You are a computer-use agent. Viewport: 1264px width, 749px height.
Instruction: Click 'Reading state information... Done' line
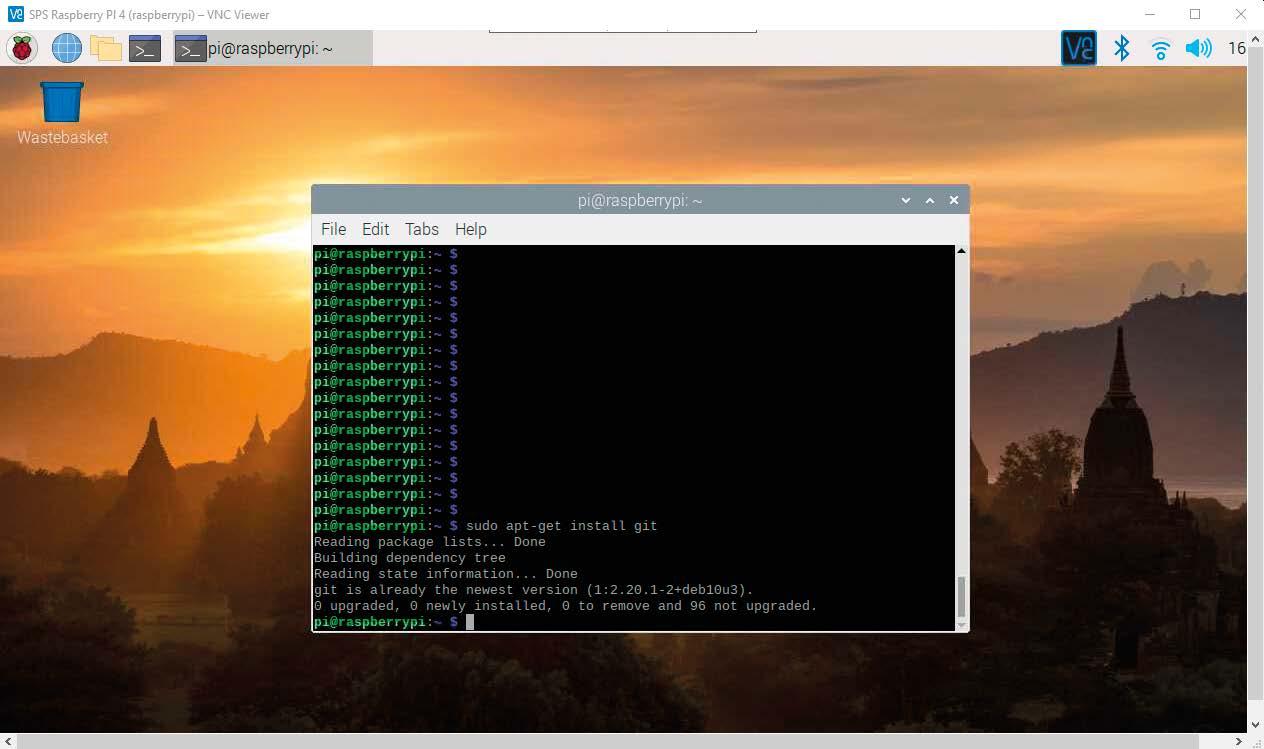pos(446,574)
